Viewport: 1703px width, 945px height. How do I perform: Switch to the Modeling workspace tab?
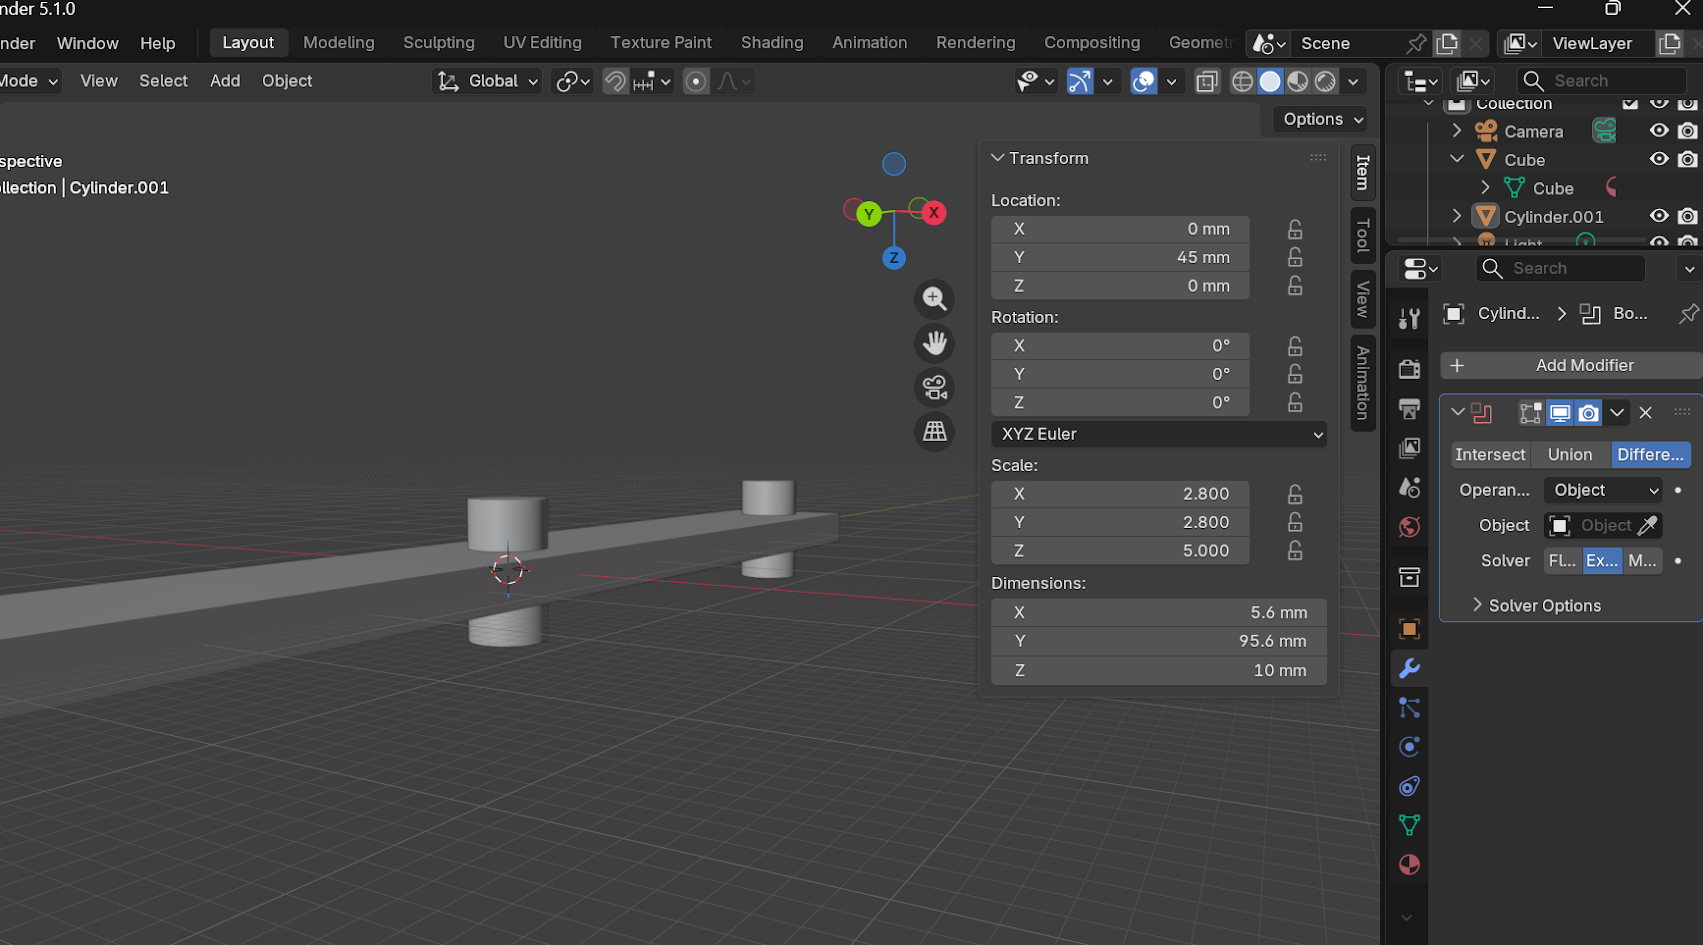pos(339,42)
